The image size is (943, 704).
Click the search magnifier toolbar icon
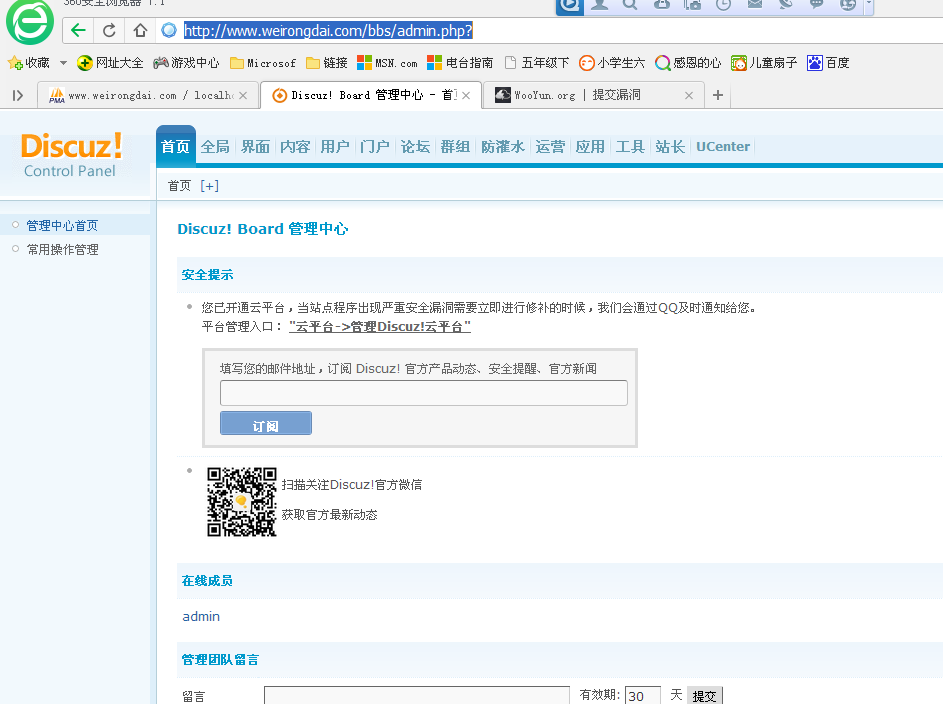point(630,5)
